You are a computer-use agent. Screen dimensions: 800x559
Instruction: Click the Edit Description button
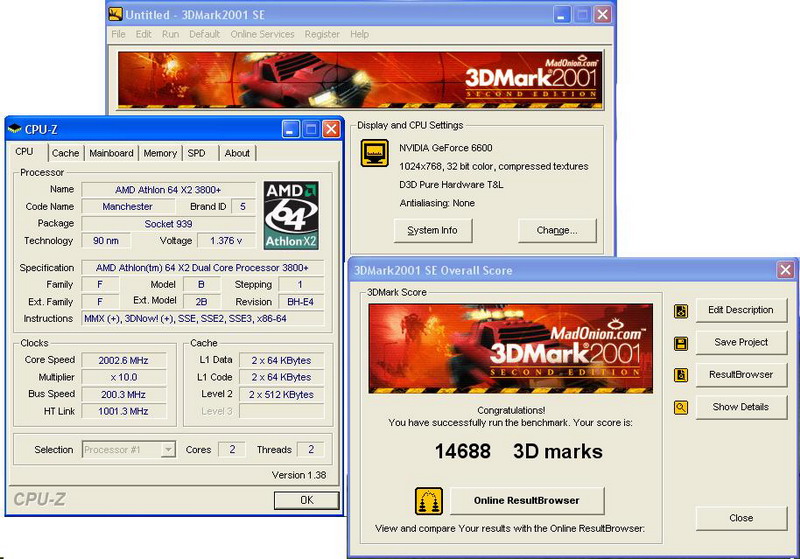pyautogui.click(x=741, y=310)
